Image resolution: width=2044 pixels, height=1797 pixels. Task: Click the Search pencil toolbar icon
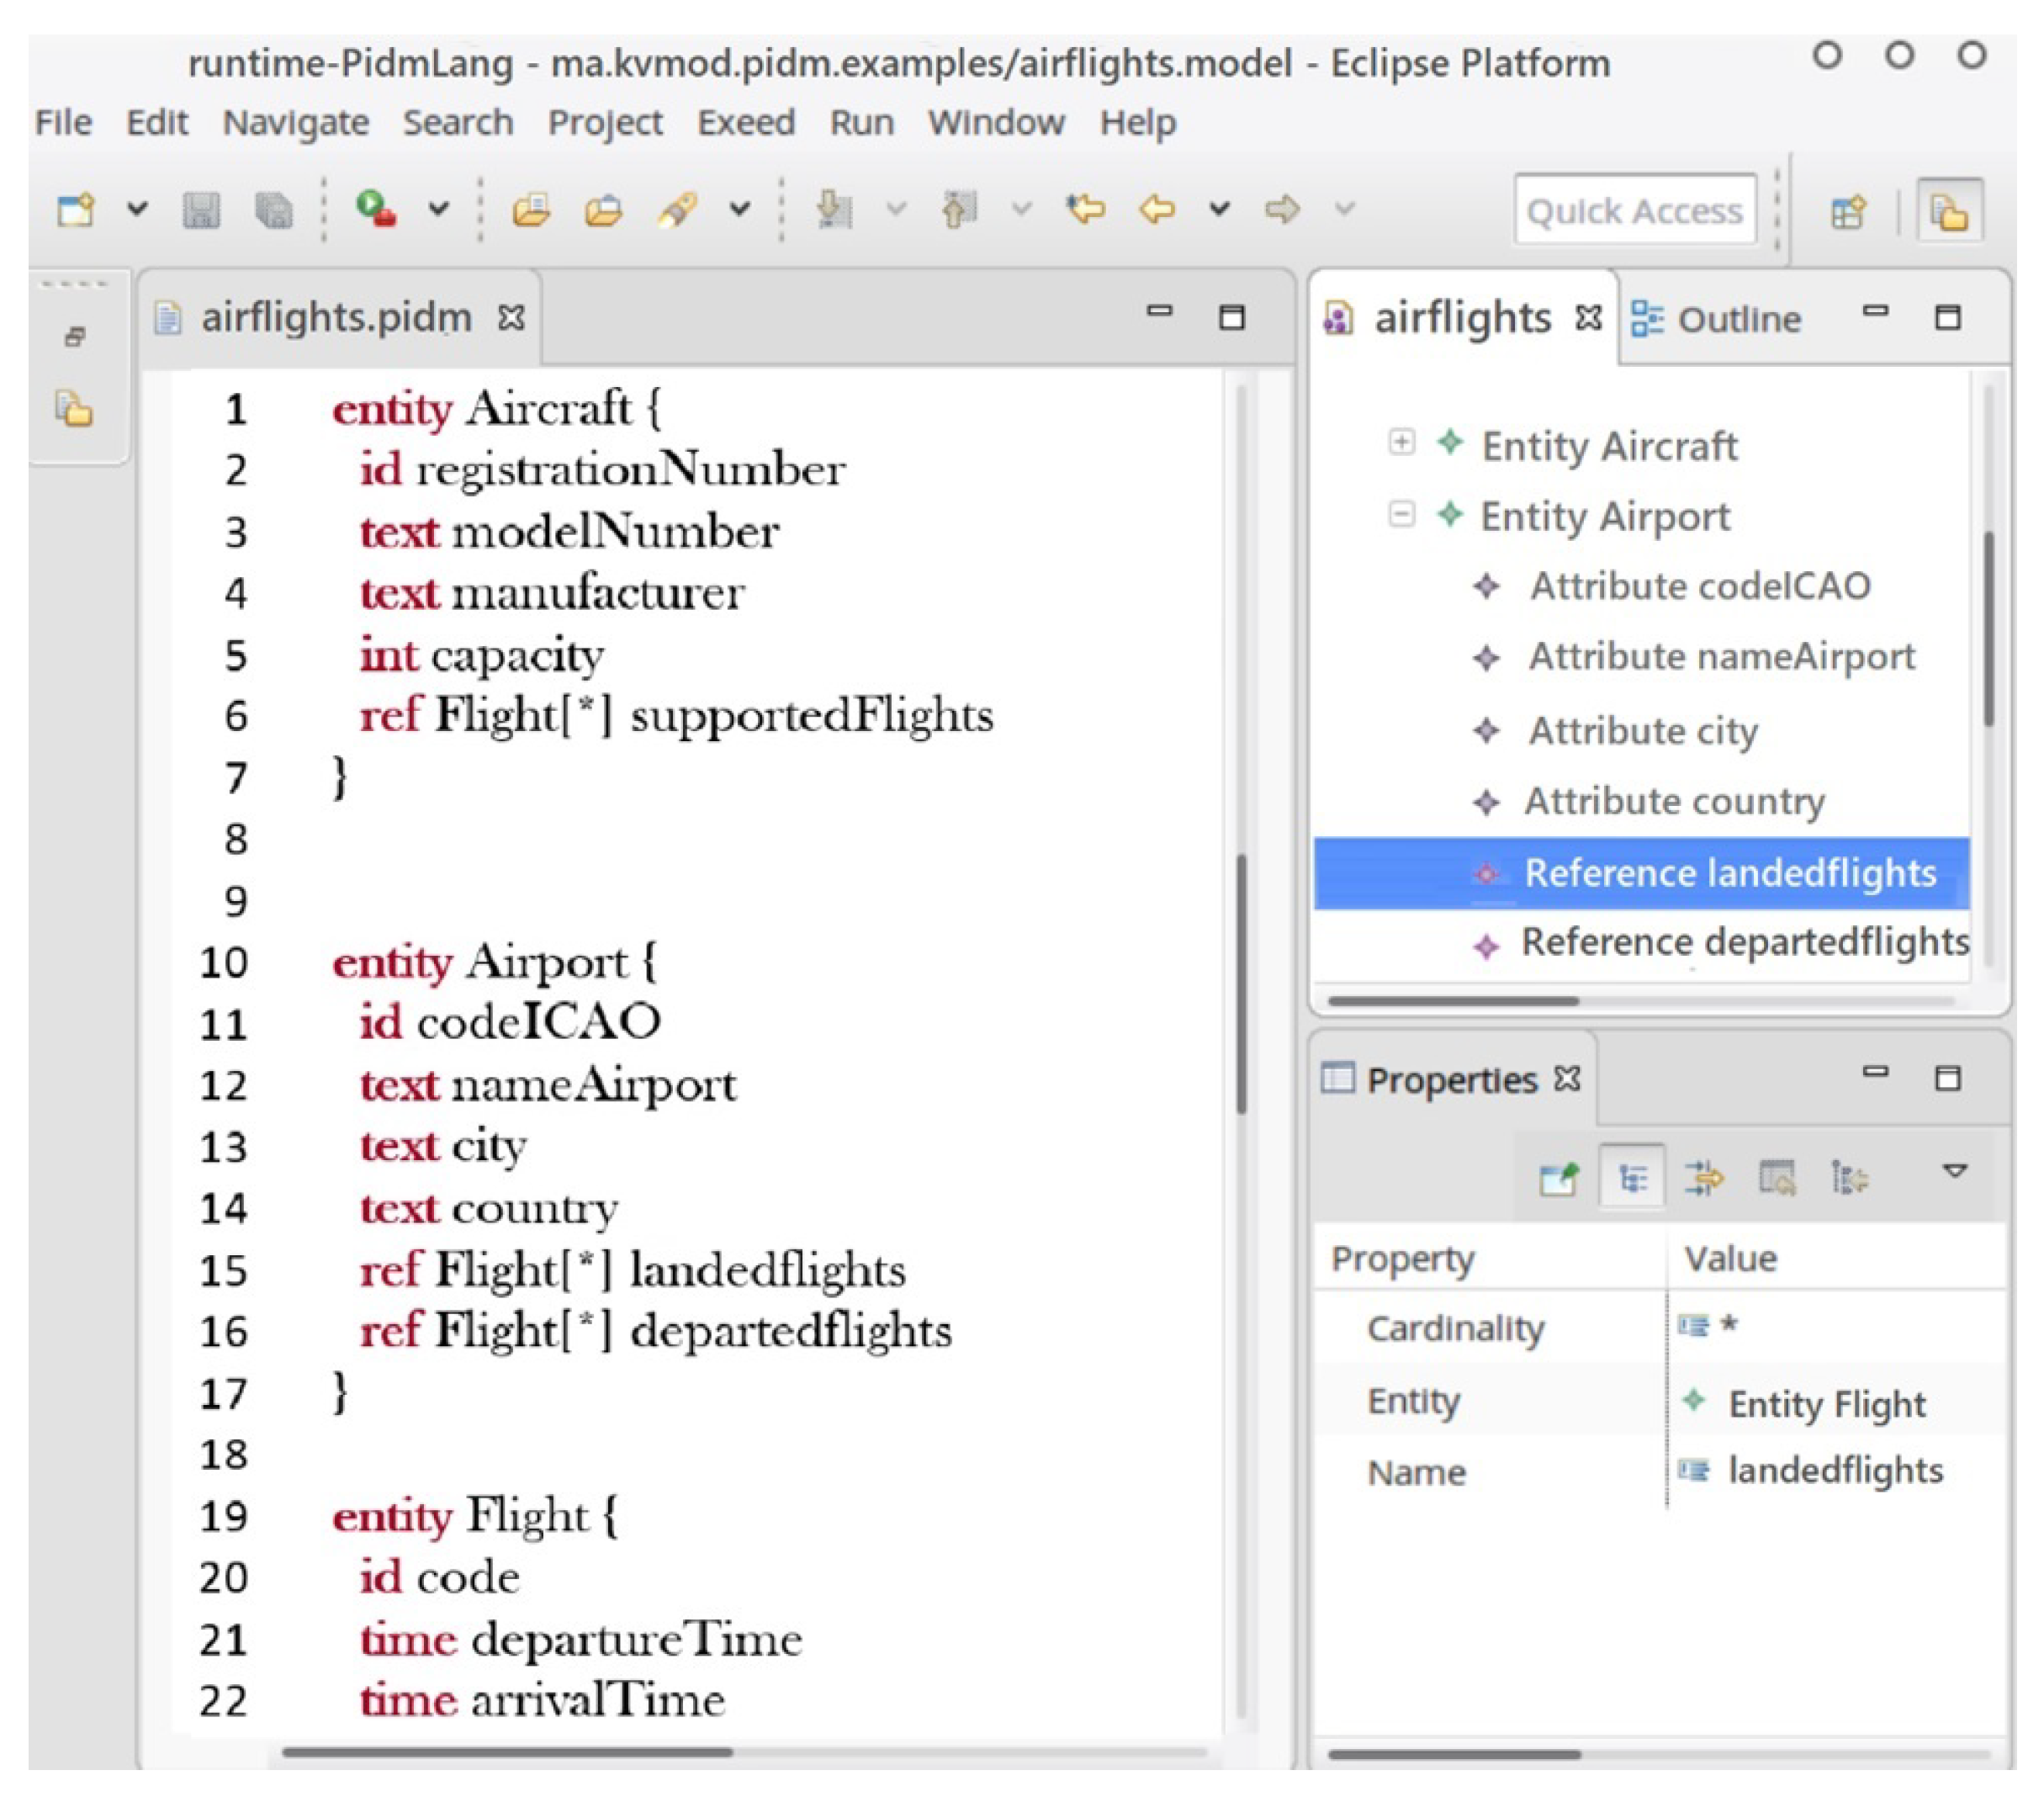point(677,210)
